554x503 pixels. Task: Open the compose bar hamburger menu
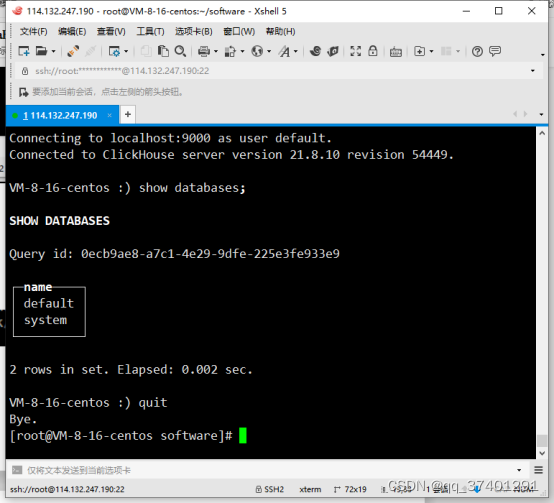coord(538,470)
